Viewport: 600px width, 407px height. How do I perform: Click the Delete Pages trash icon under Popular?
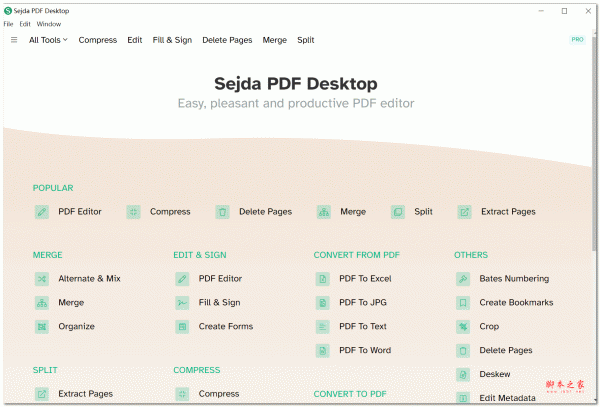[x=222, y=212]
